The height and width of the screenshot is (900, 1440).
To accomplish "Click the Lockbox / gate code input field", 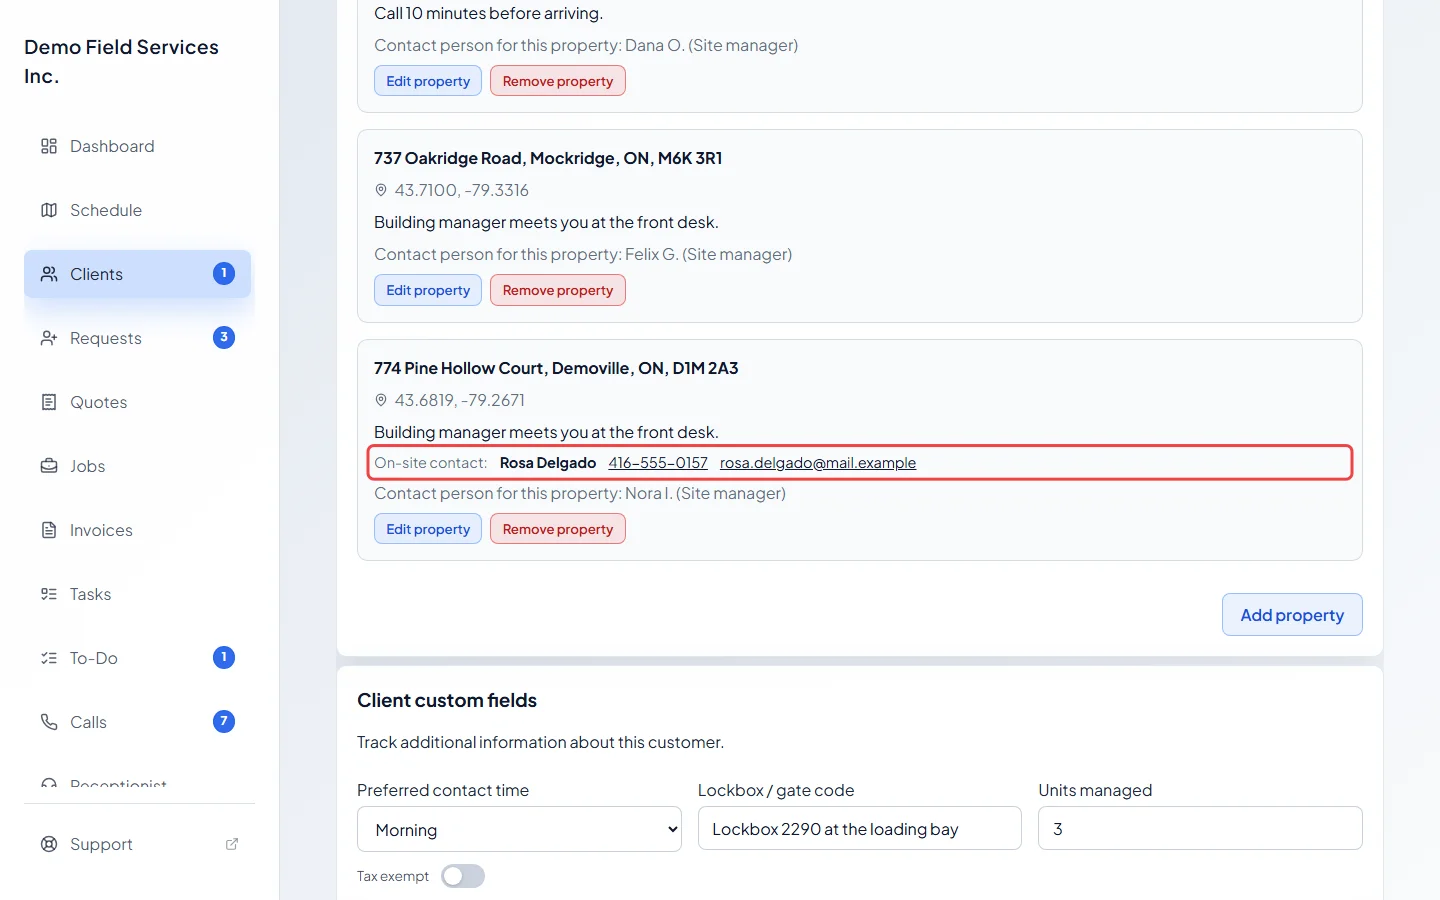I will (860, 828).
